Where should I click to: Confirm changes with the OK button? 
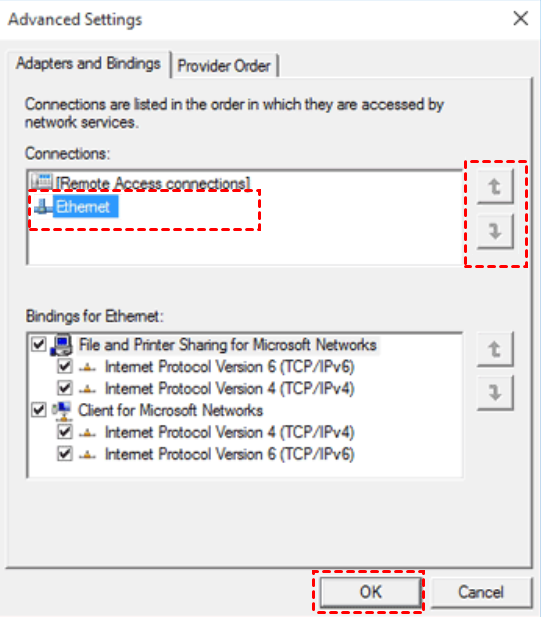point(370,592)
